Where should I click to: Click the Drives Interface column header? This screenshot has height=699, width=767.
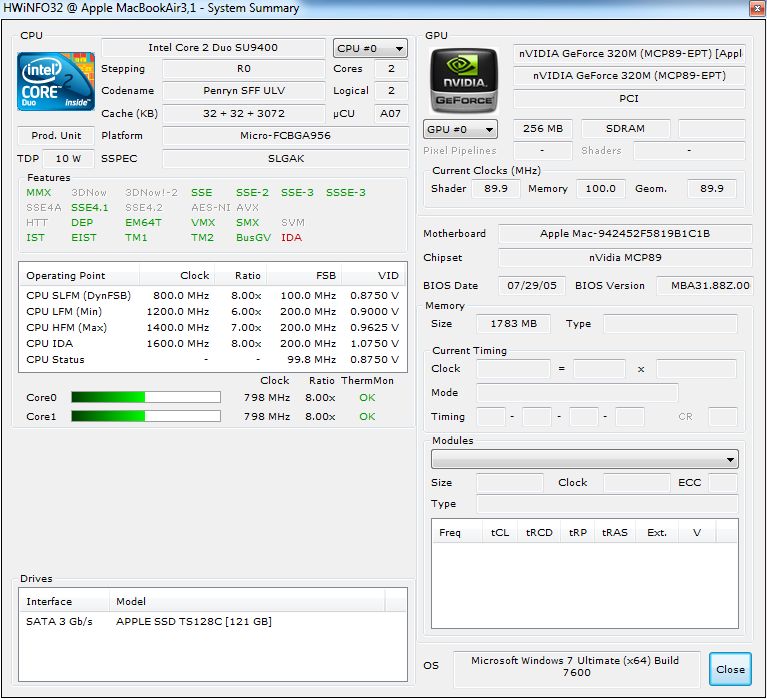pos(64,601)
